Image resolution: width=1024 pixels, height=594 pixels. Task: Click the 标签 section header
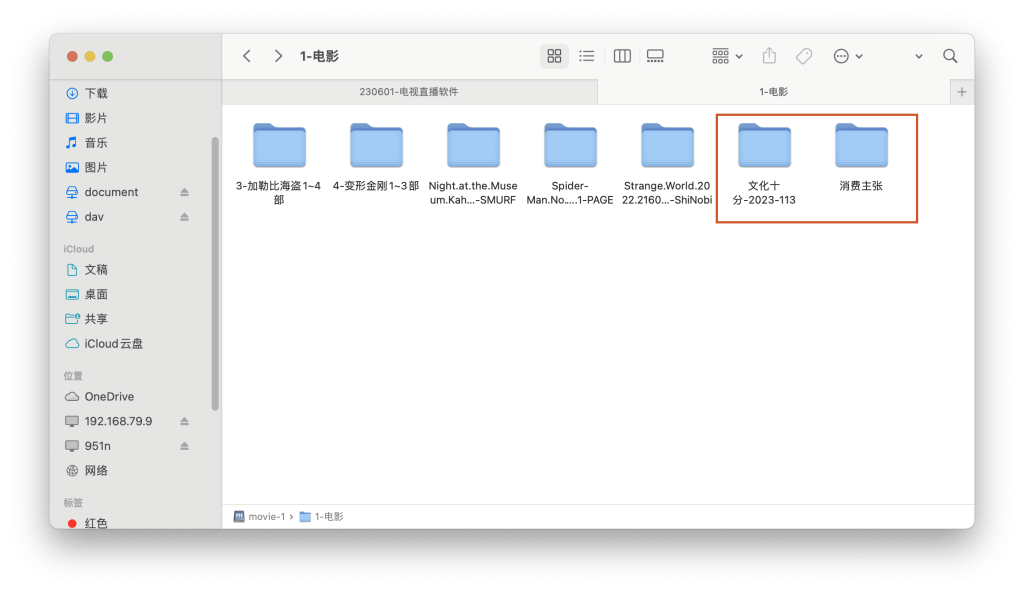point(73,503)
